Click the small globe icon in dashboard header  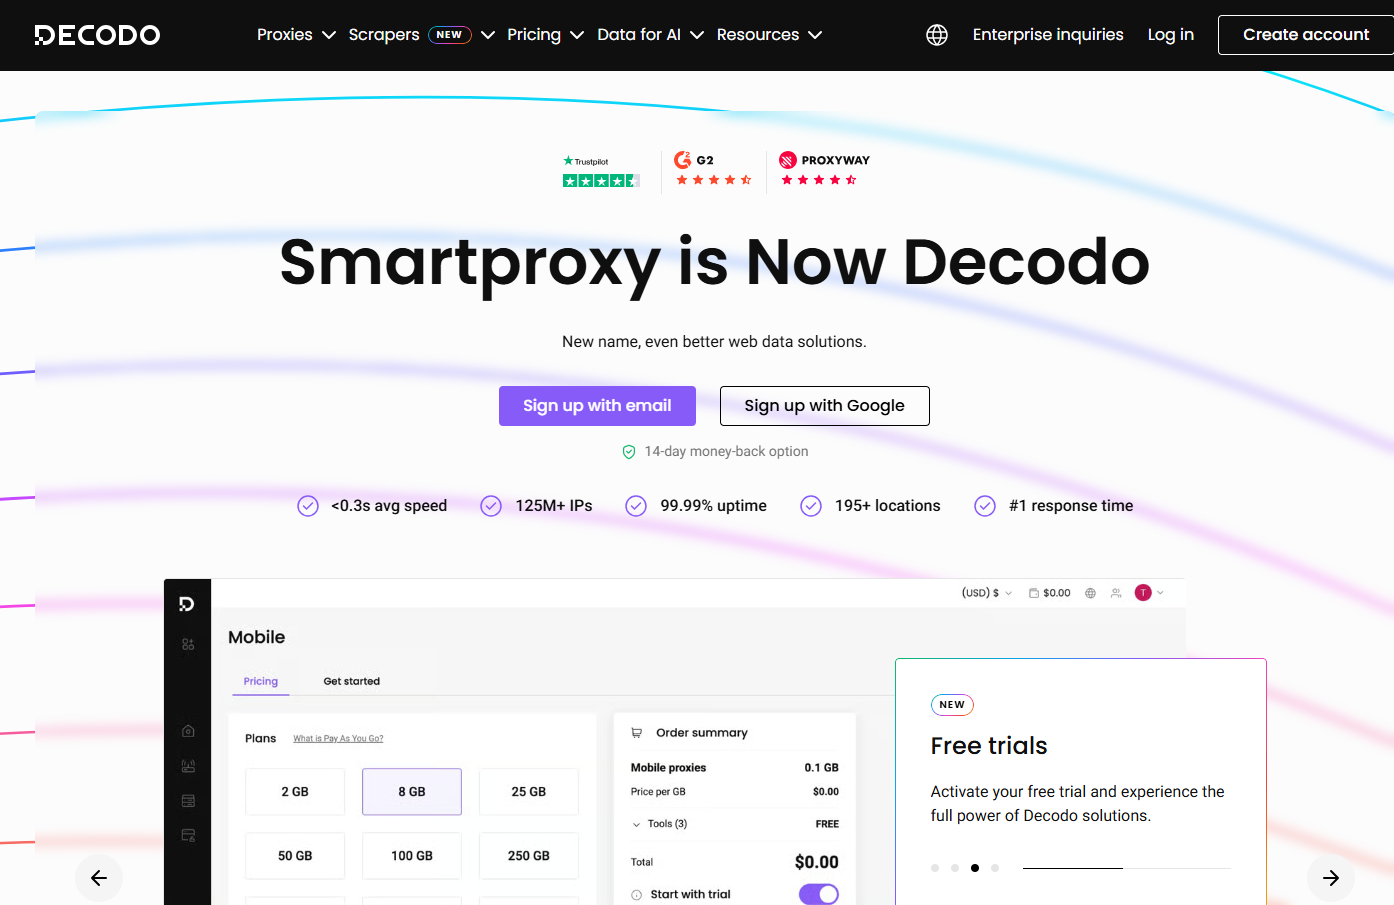tap(1090, 593)
